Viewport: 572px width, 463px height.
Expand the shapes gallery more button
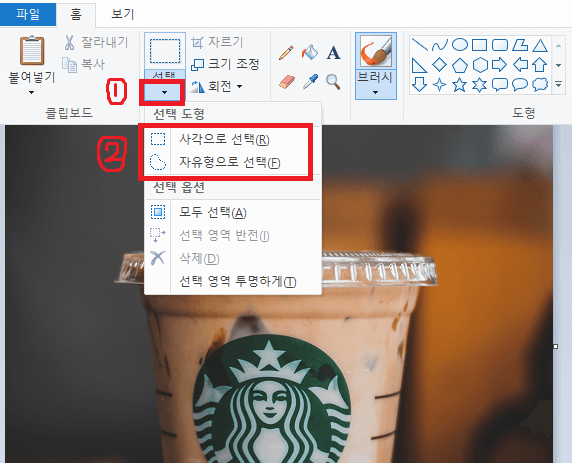[x=559, y=84]
